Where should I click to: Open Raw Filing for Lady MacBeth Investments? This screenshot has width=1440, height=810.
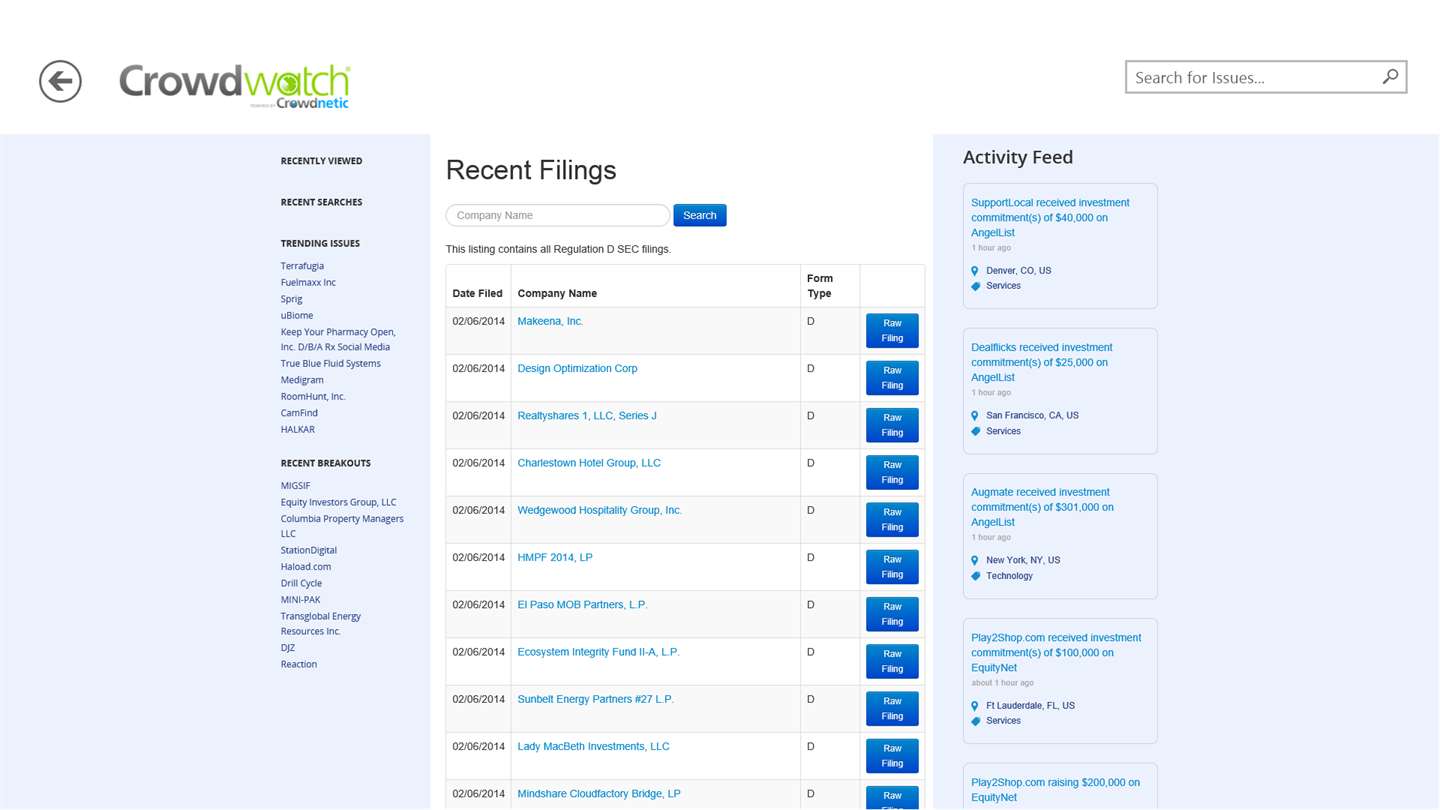pyautogui.click(x=892, y=755)
